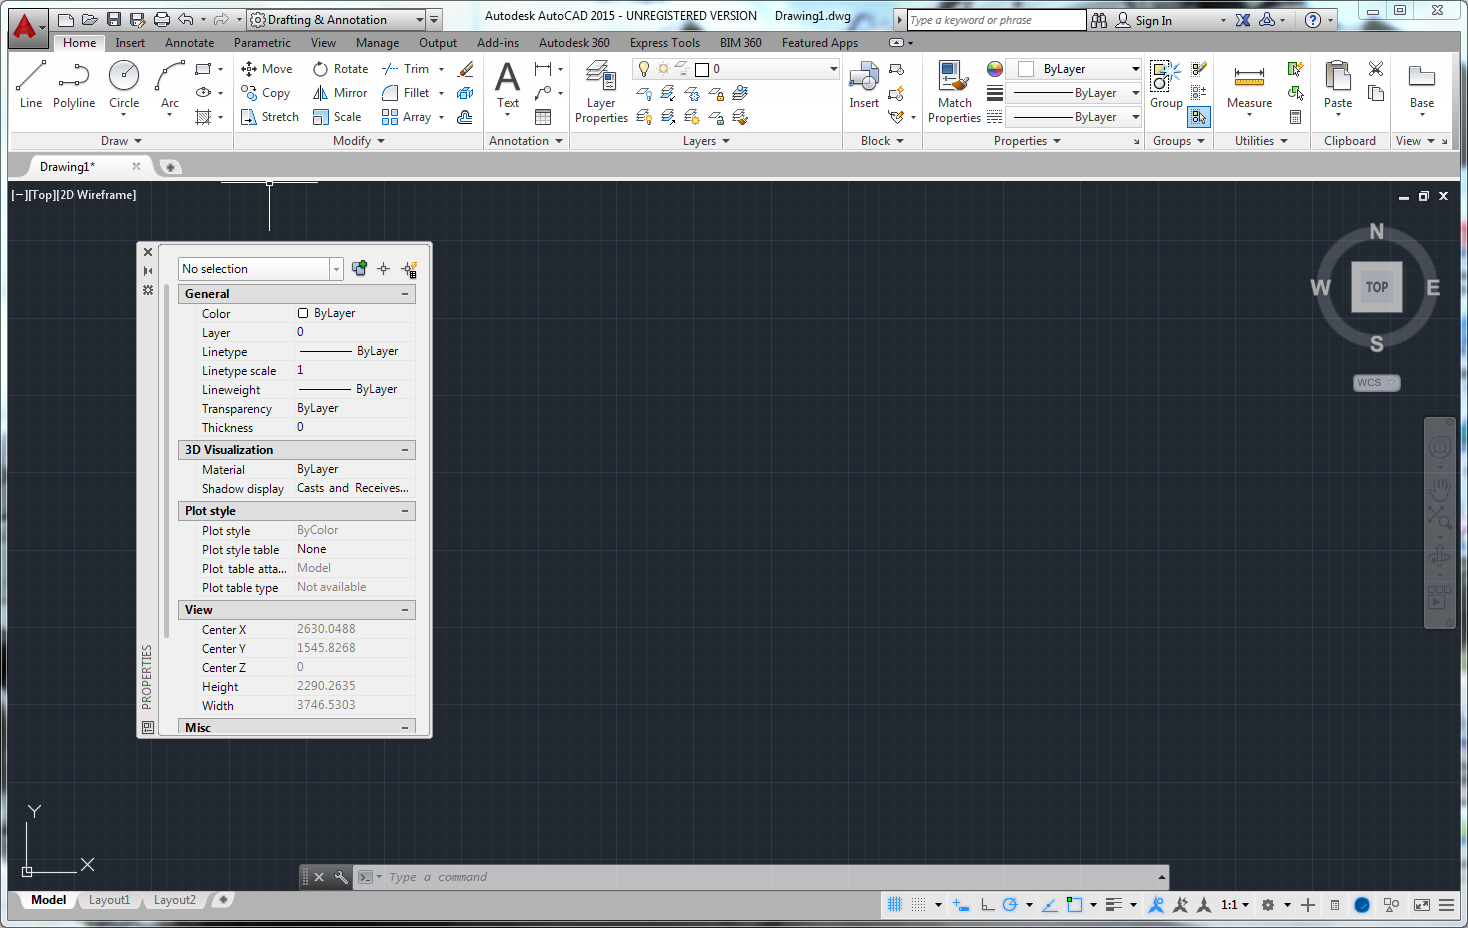This screenshot has height=928, width=1468.
Task: Toggle dynamic input in status bar
Action: point(961,904)
